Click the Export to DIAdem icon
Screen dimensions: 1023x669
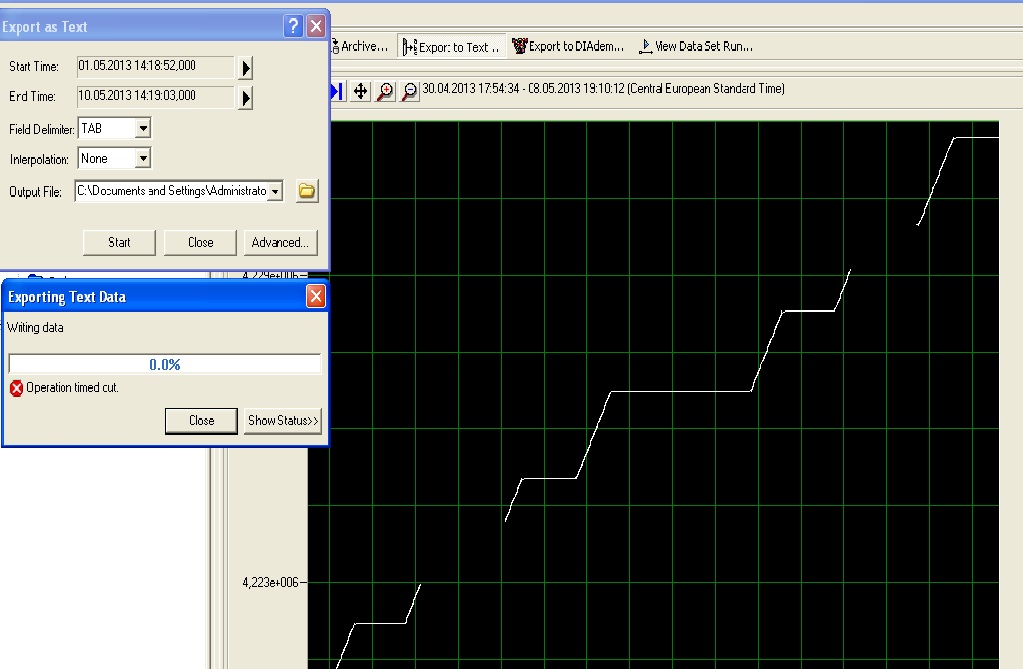(519, 46)
